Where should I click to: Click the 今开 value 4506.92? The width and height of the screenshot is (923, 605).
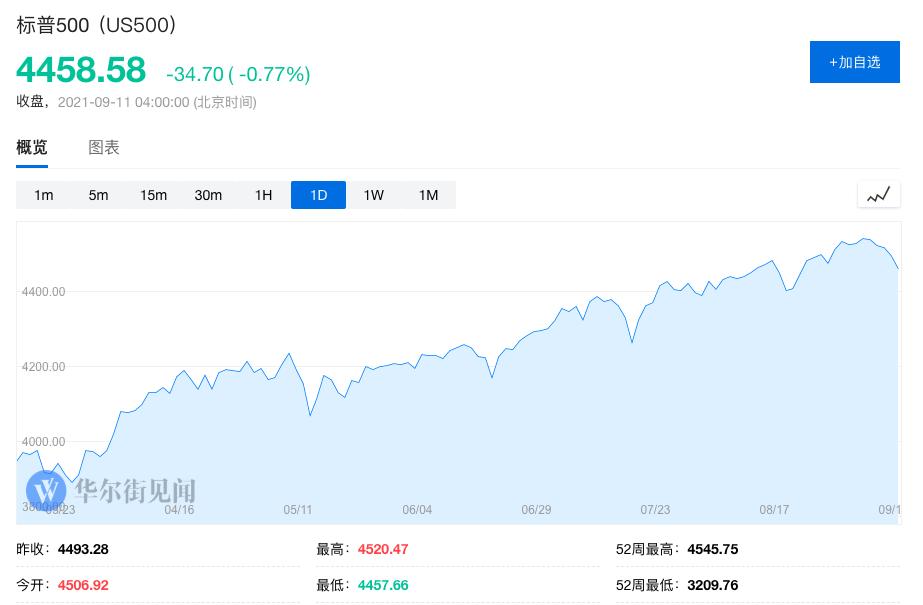coord(83,585)
